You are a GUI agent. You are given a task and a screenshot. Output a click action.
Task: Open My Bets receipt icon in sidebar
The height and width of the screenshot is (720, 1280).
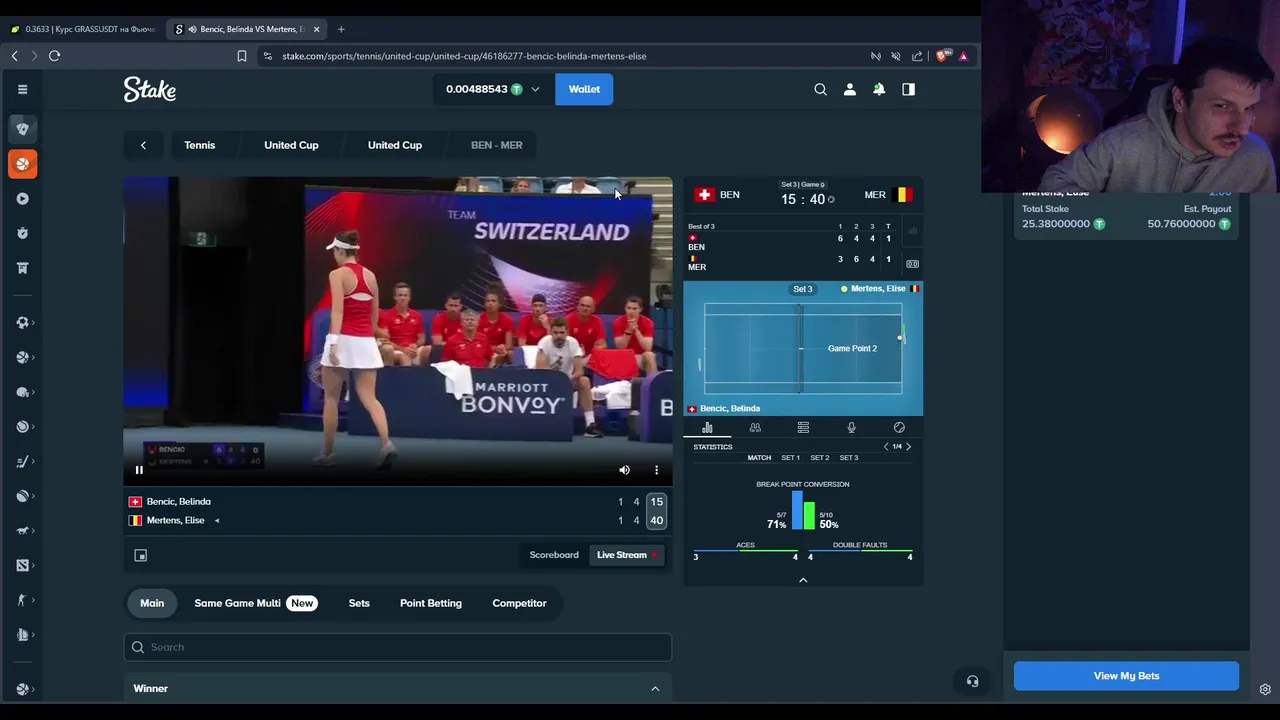(22, 268)
